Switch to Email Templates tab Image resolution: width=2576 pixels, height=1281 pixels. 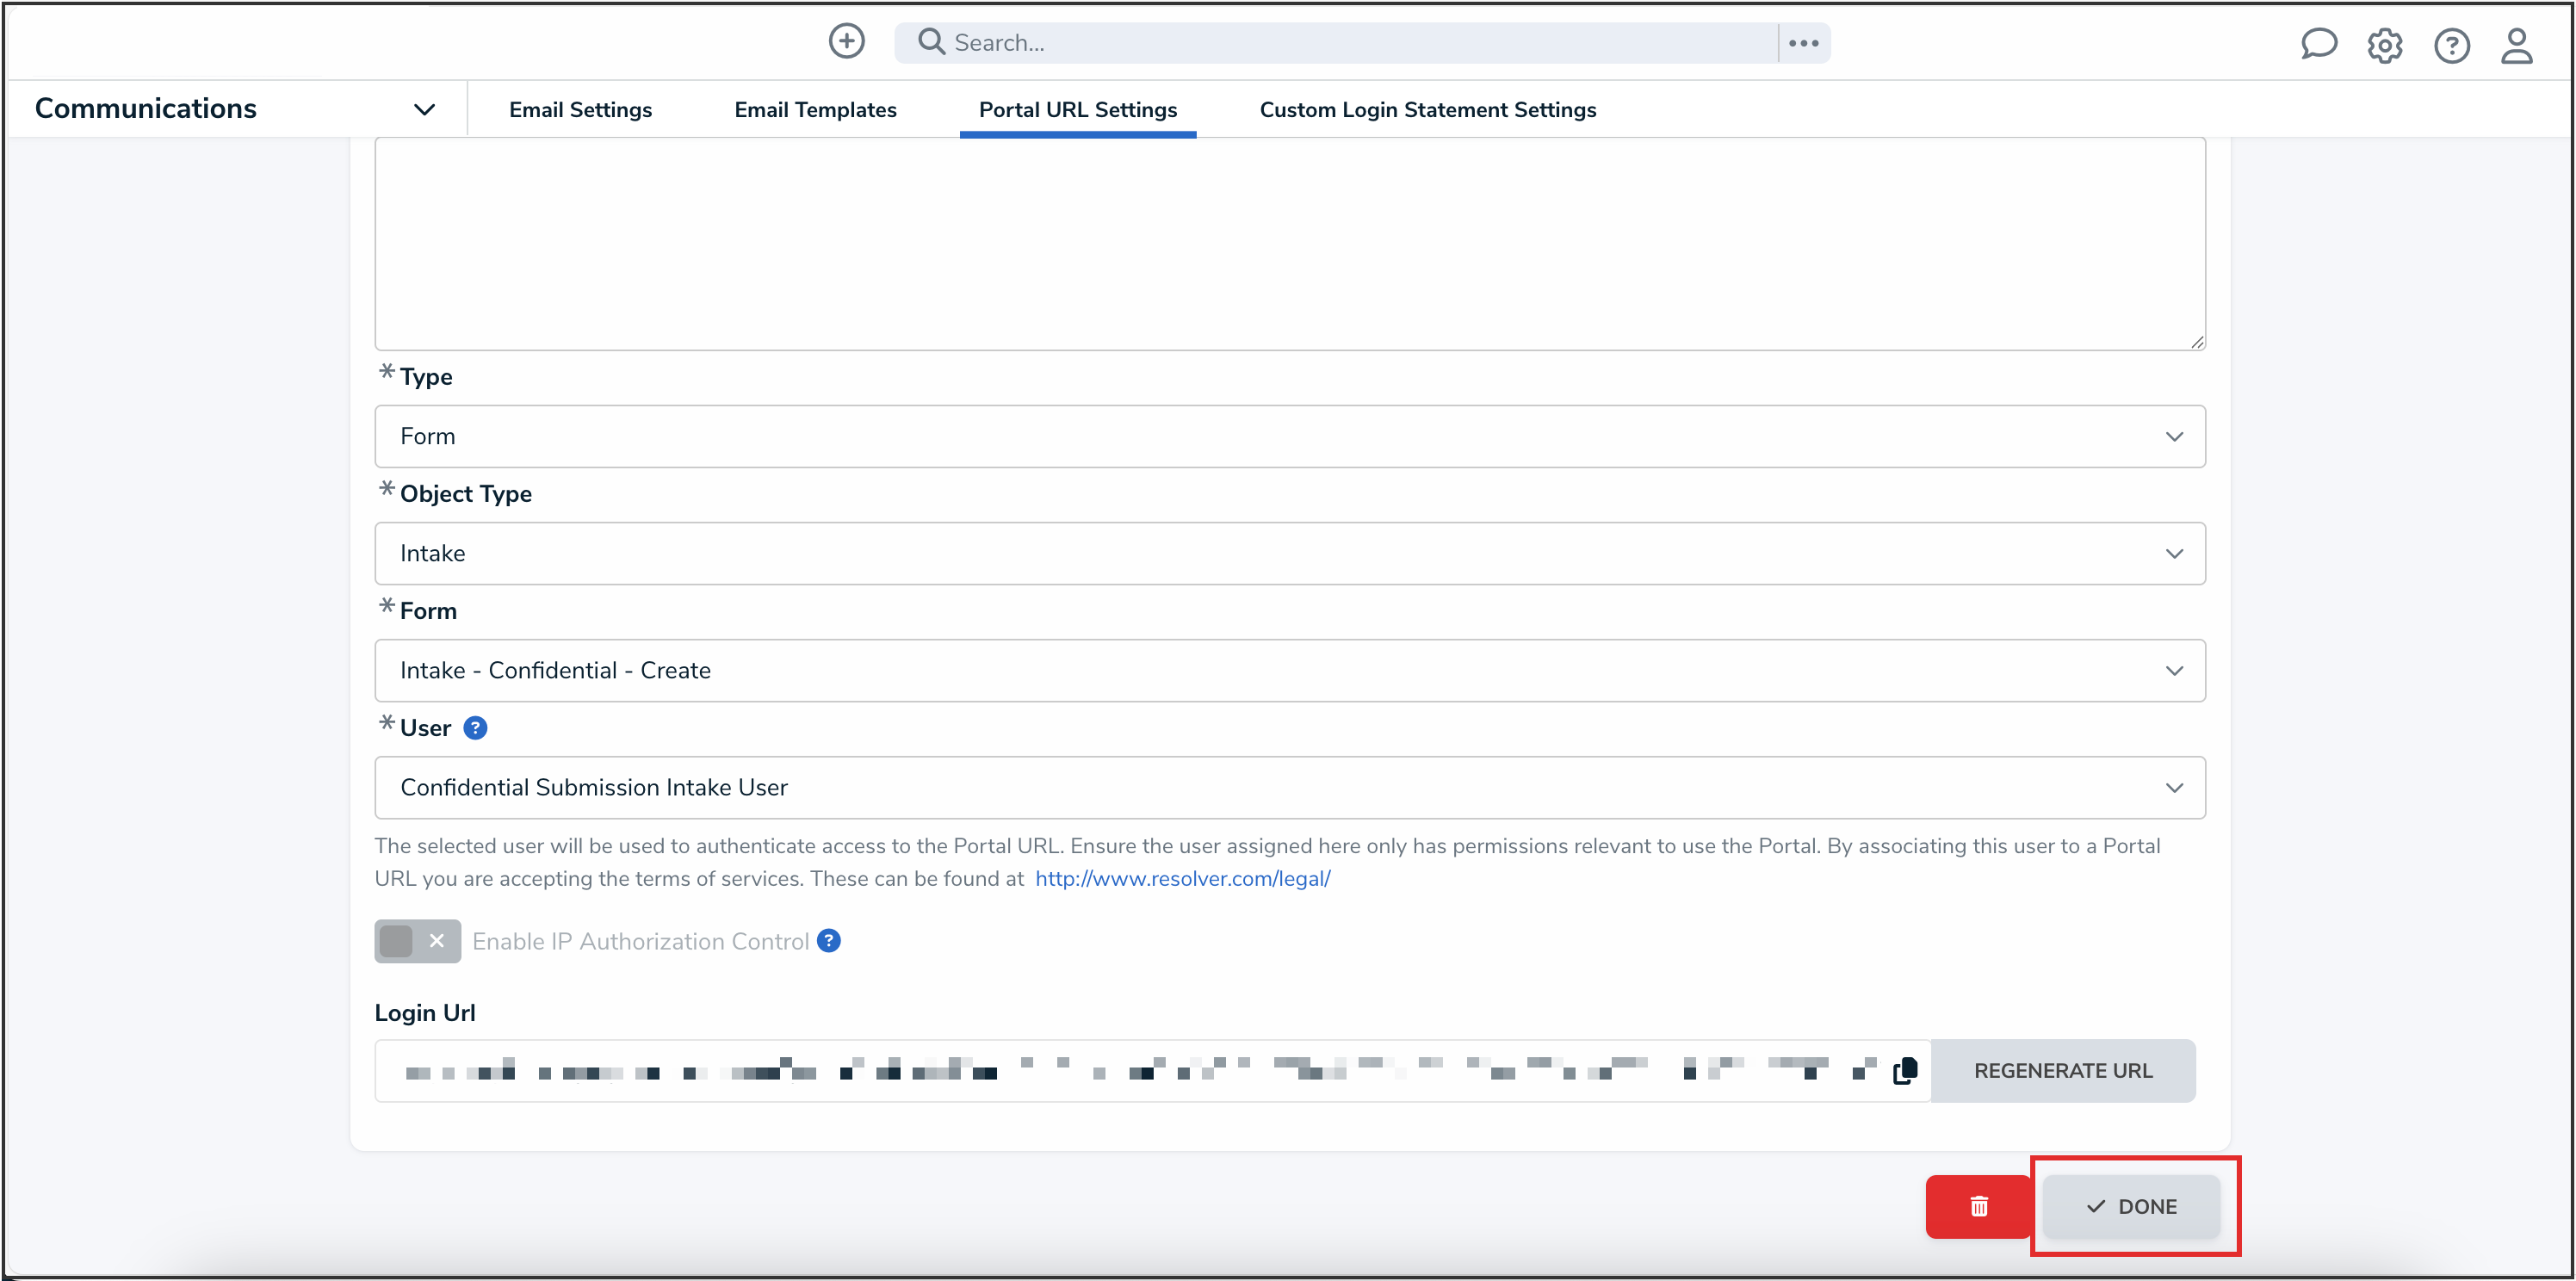coord(815,110)
